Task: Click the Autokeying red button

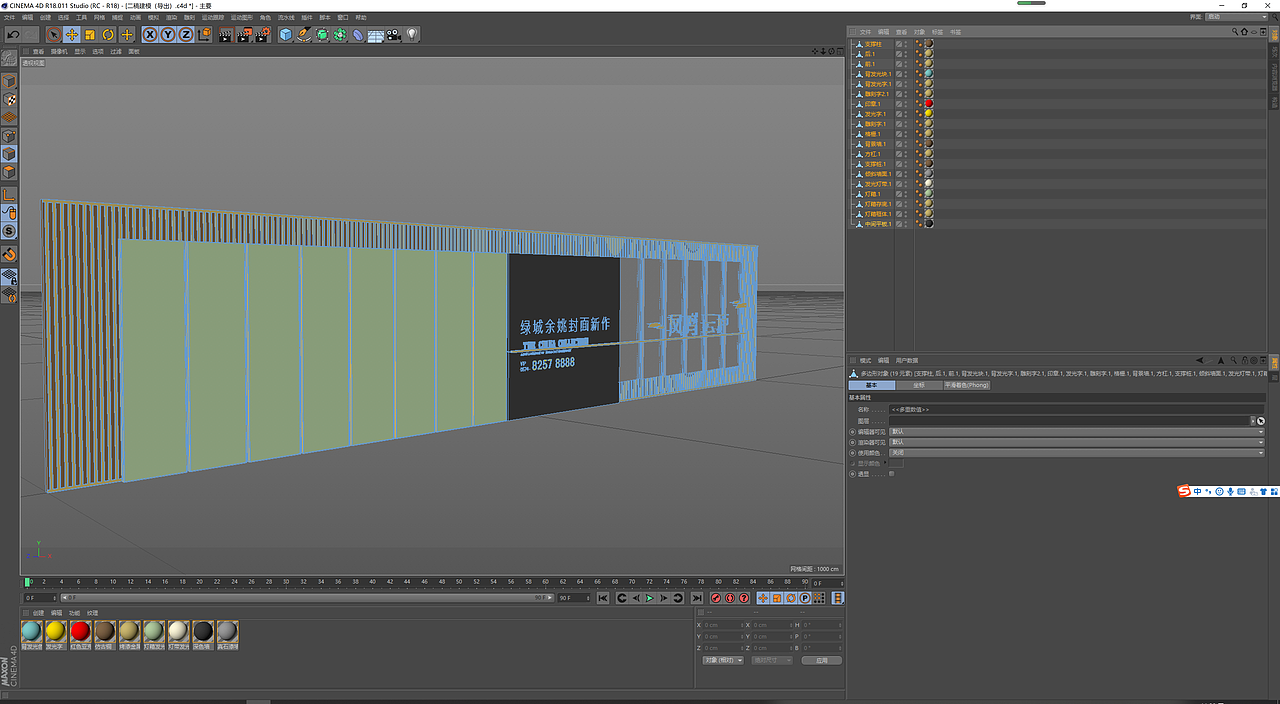Action: click(x=729, y=598)
